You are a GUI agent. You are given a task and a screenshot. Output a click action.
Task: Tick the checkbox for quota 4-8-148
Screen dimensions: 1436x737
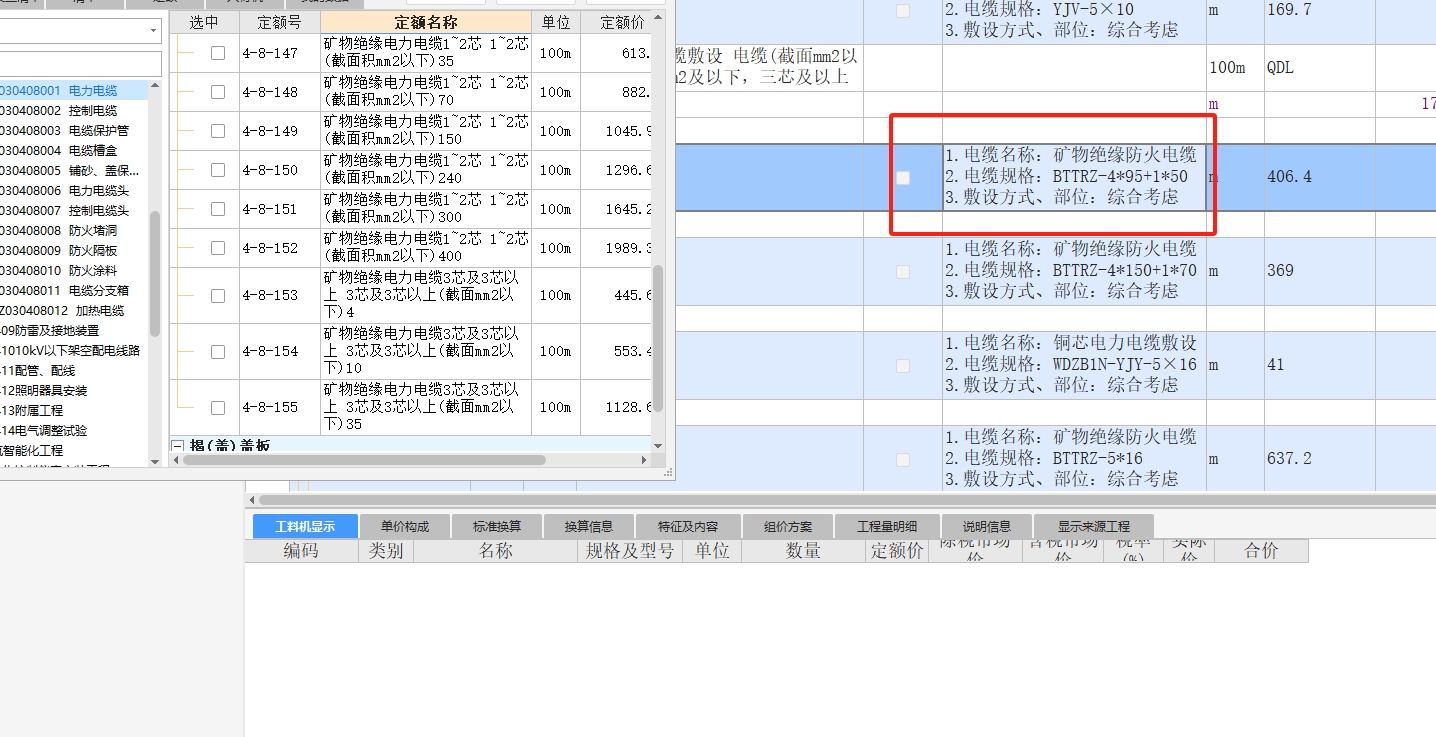218,92
